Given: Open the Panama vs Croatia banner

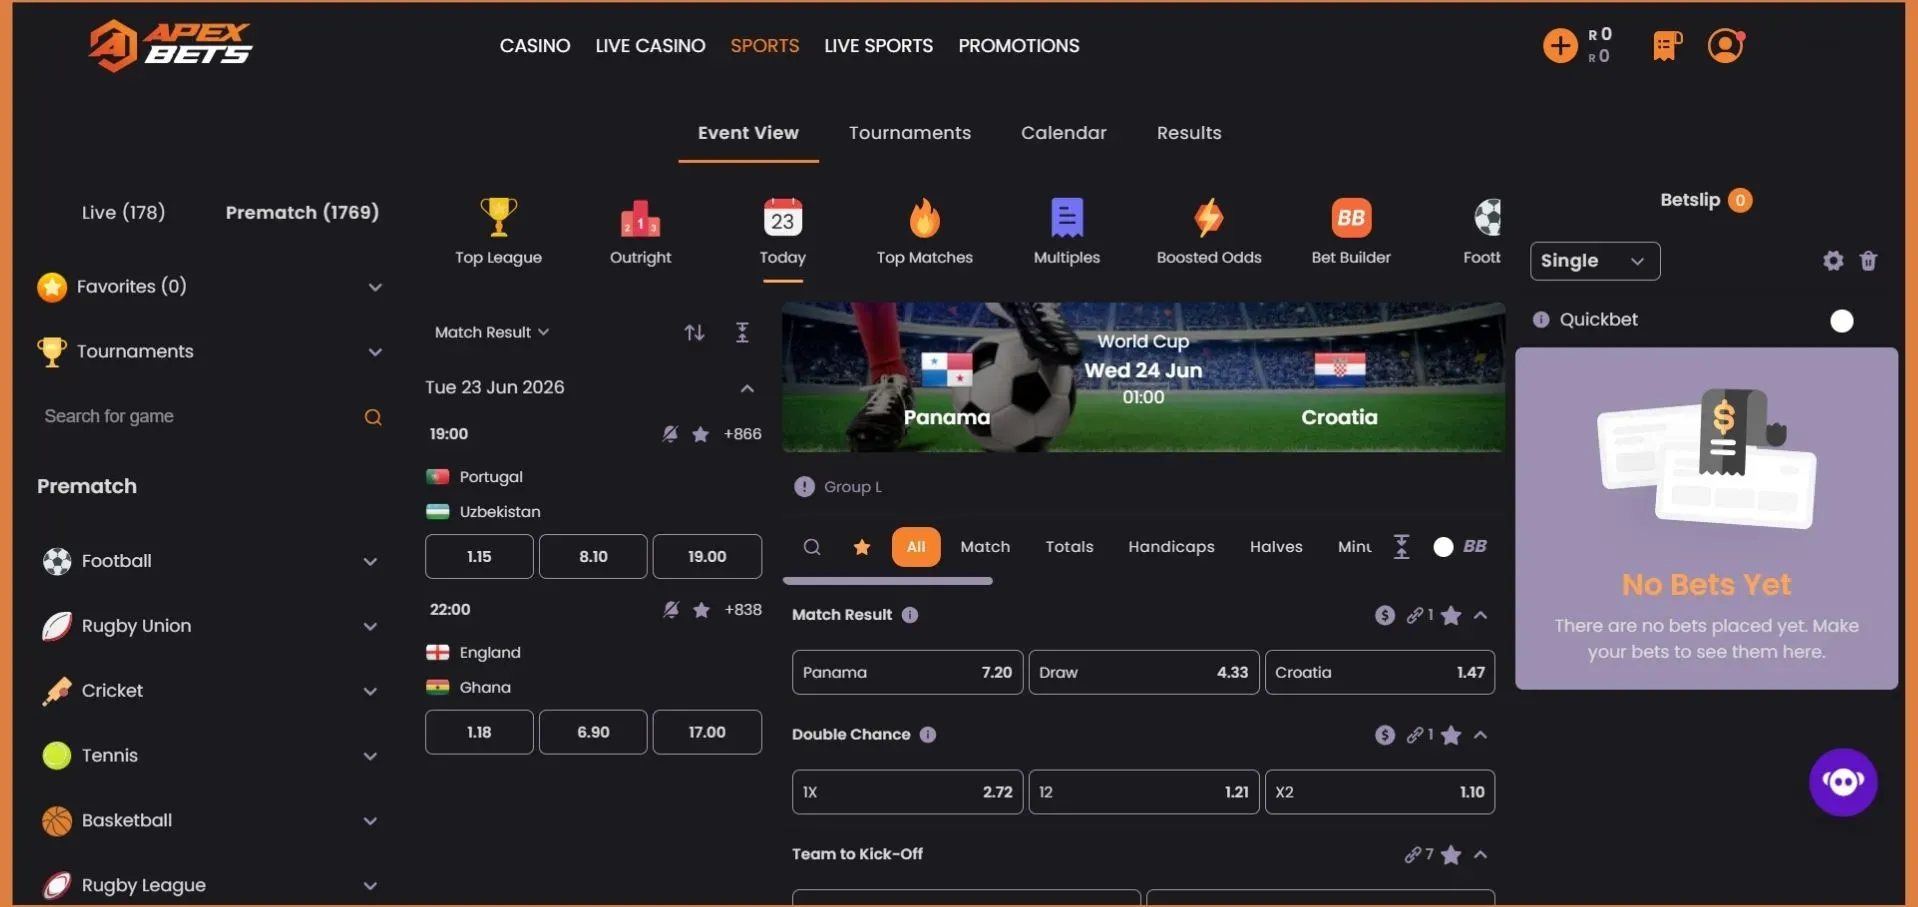Looking at the screenshot, I should (x=1143, y=377).
